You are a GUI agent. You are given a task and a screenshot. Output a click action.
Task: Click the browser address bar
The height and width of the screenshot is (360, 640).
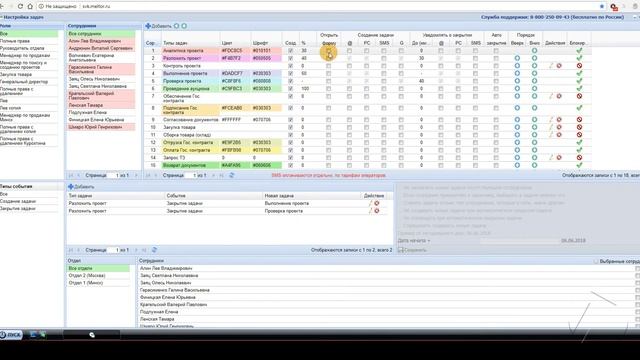[x=318, y=7]
